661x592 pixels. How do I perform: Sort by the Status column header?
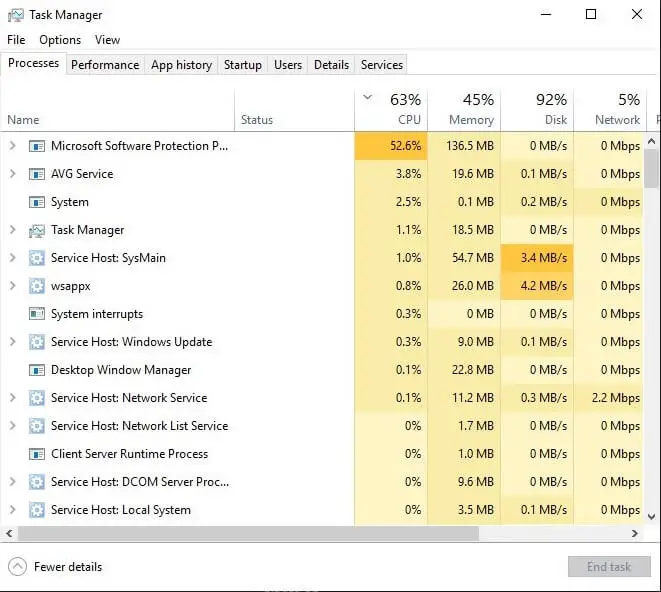294,110
